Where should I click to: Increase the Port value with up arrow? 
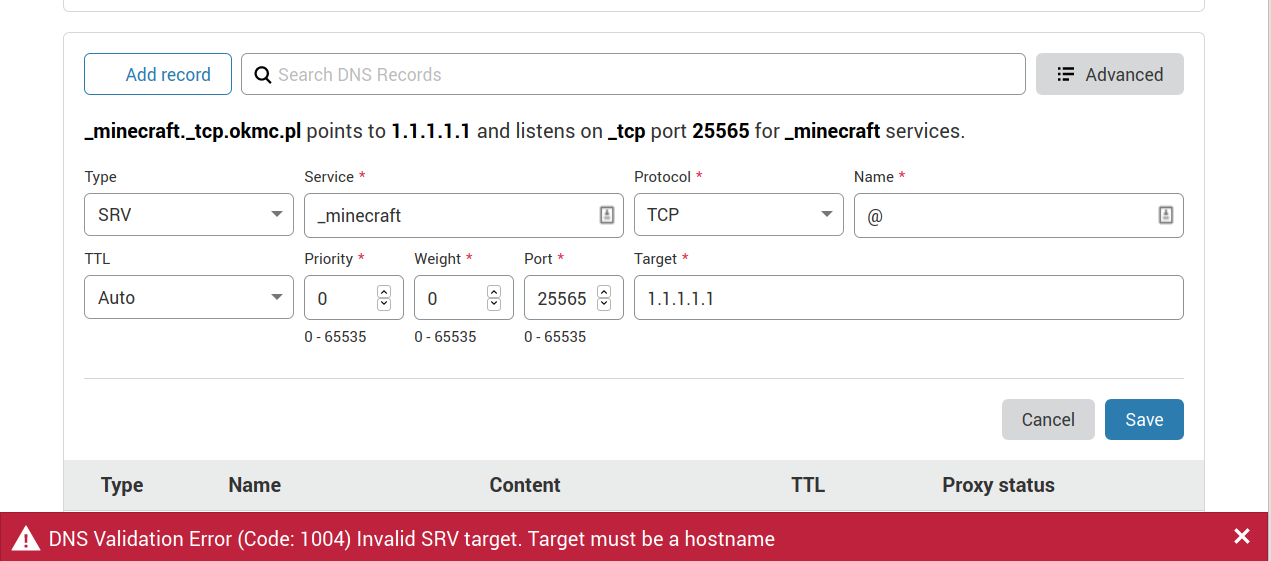[x=604, y=292]
